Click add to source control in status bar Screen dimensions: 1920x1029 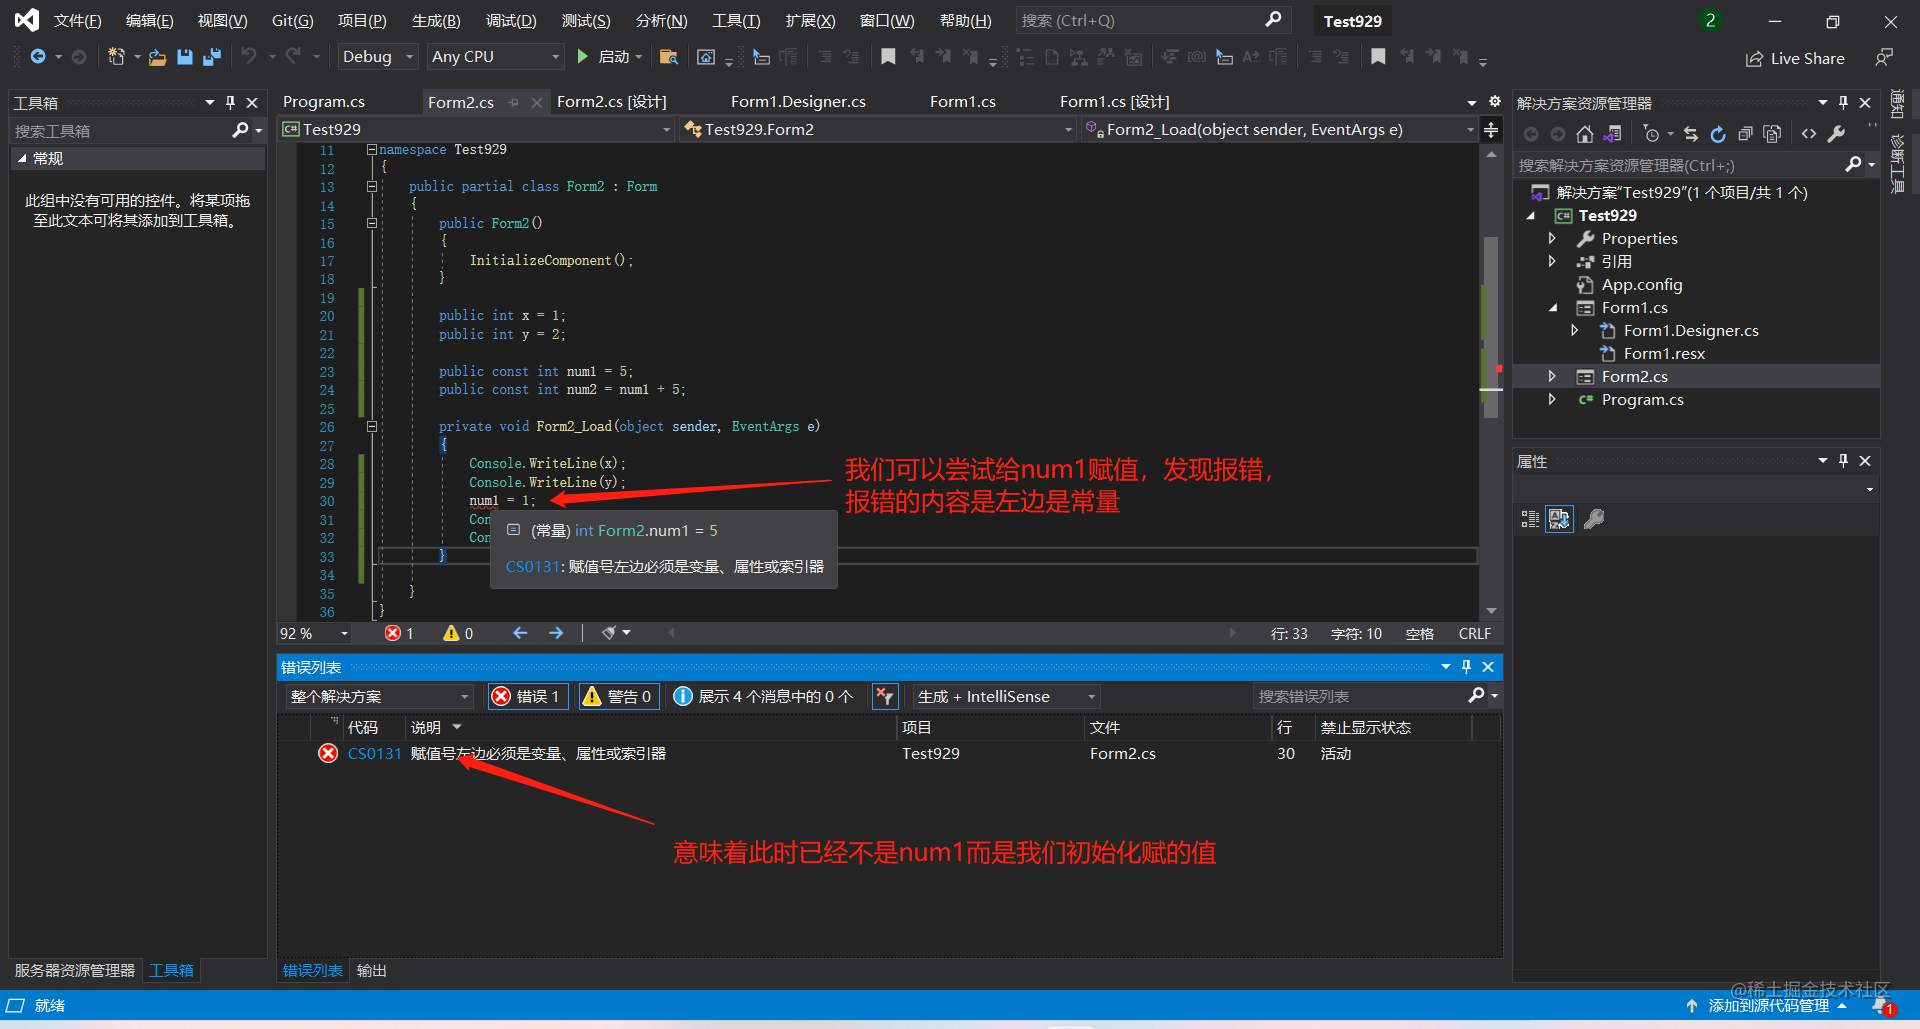pyautogui.click(x=1766, y=1006)
